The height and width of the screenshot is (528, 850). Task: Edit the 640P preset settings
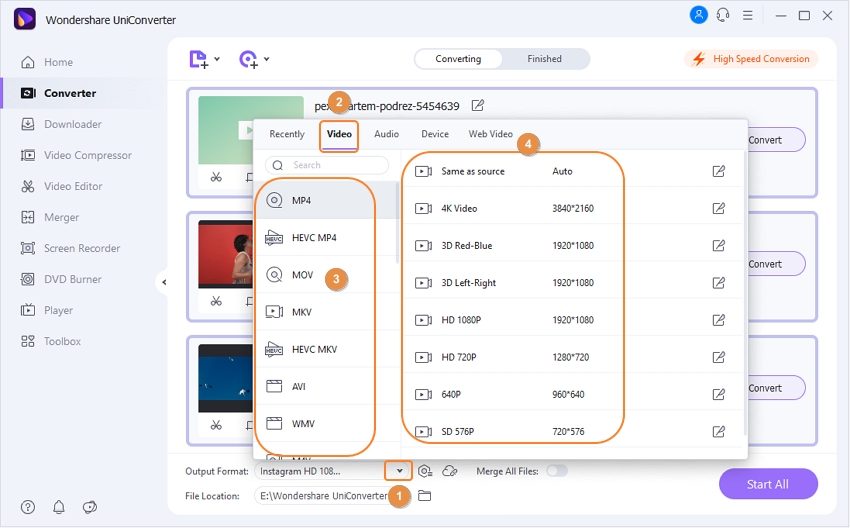[x=718, y=395]
